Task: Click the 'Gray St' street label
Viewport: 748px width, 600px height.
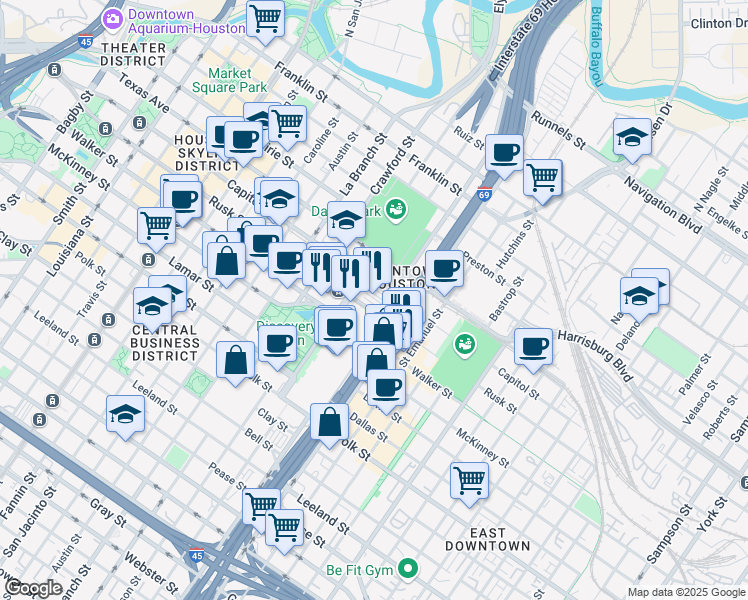Action: 109,513
